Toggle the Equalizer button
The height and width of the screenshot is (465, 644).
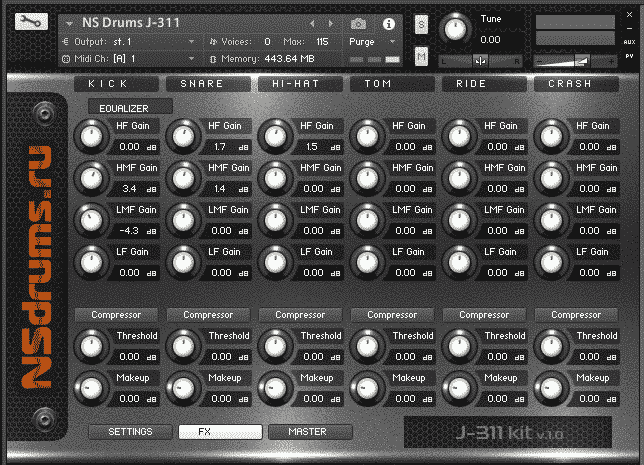(x=130, y=107)
